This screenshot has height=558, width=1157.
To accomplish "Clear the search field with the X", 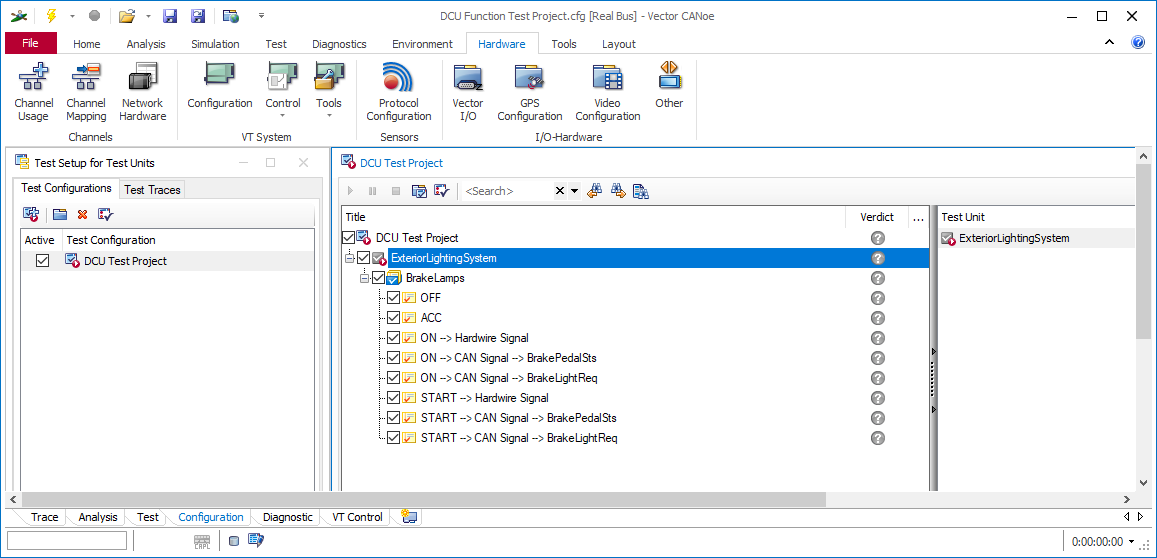I will 560,191.
